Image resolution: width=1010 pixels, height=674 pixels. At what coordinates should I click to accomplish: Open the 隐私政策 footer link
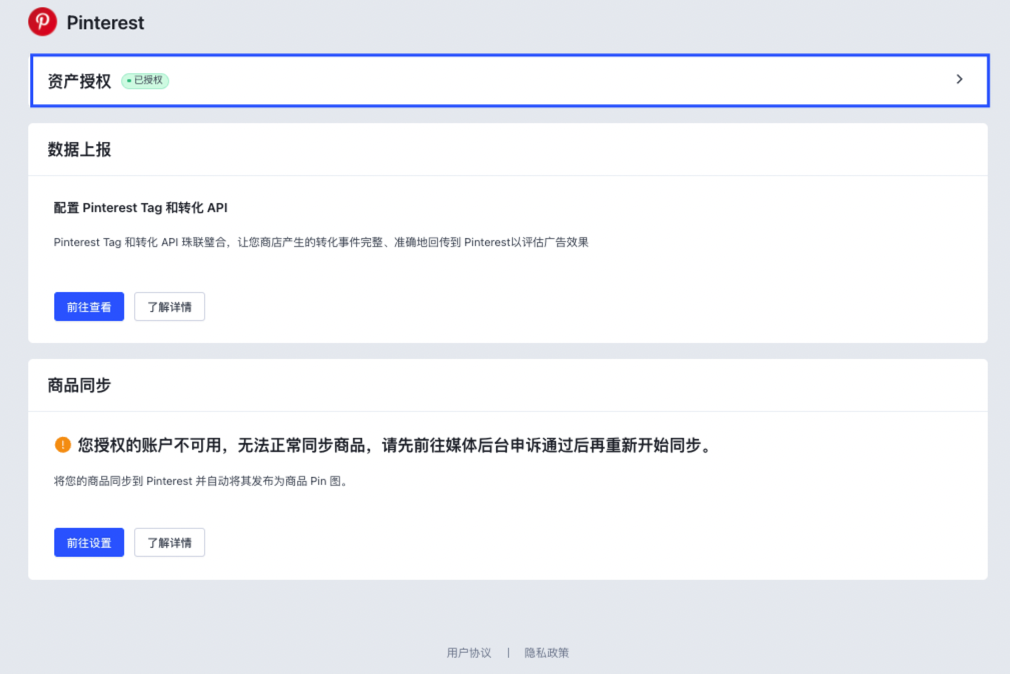pos(546,653)
